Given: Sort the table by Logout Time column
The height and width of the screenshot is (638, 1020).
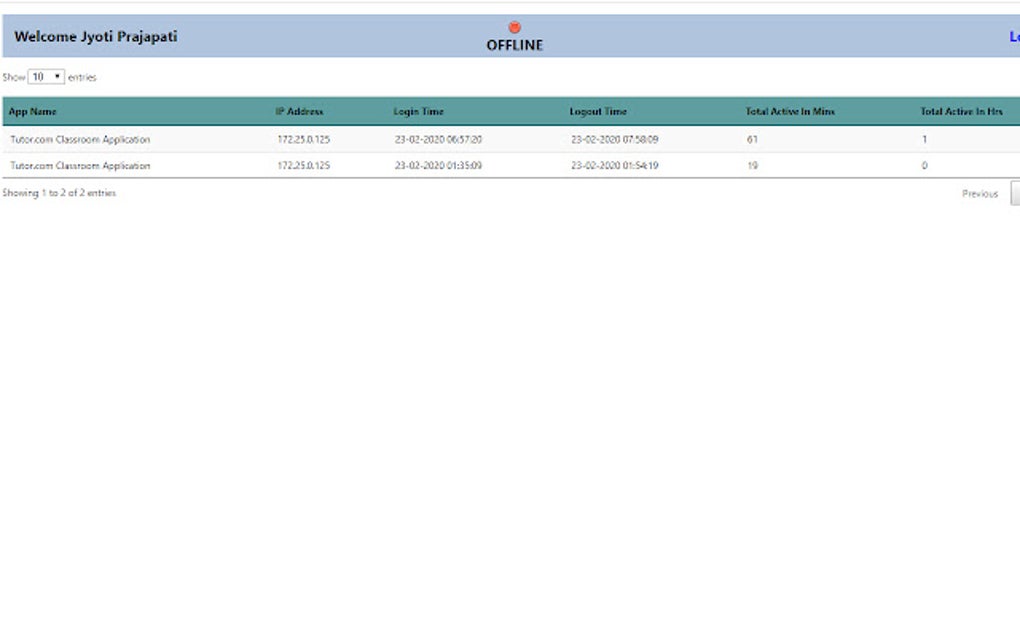Looking at the screenshot, I should point(603,111).
